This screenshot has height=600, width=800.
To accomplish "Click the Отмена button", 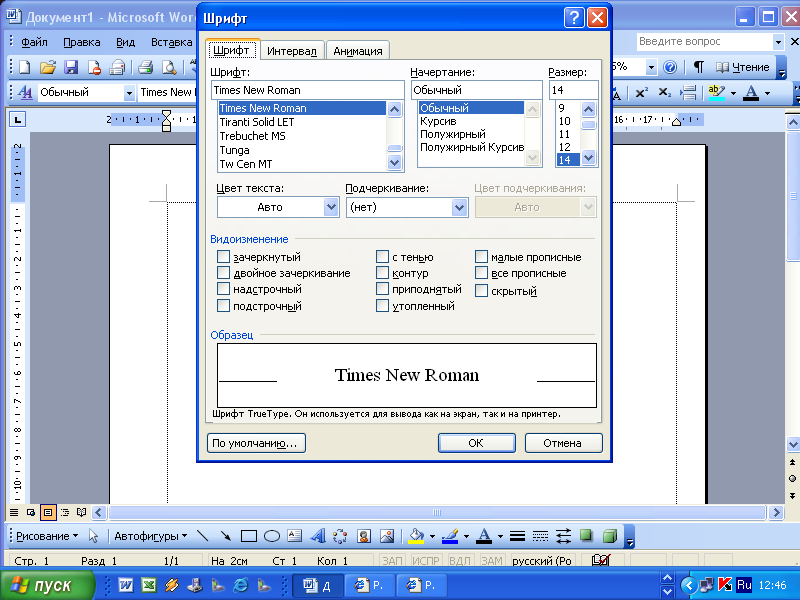I will coord(563,443).
